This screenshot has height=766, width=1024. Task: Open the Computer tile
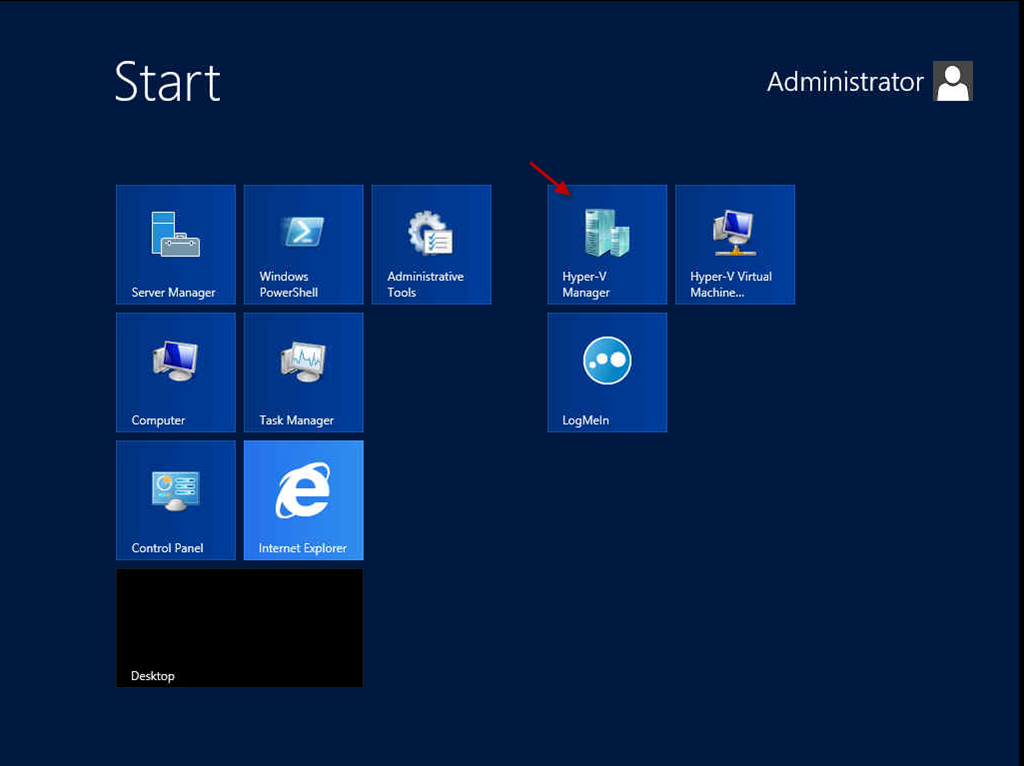(x=175, y=372)
